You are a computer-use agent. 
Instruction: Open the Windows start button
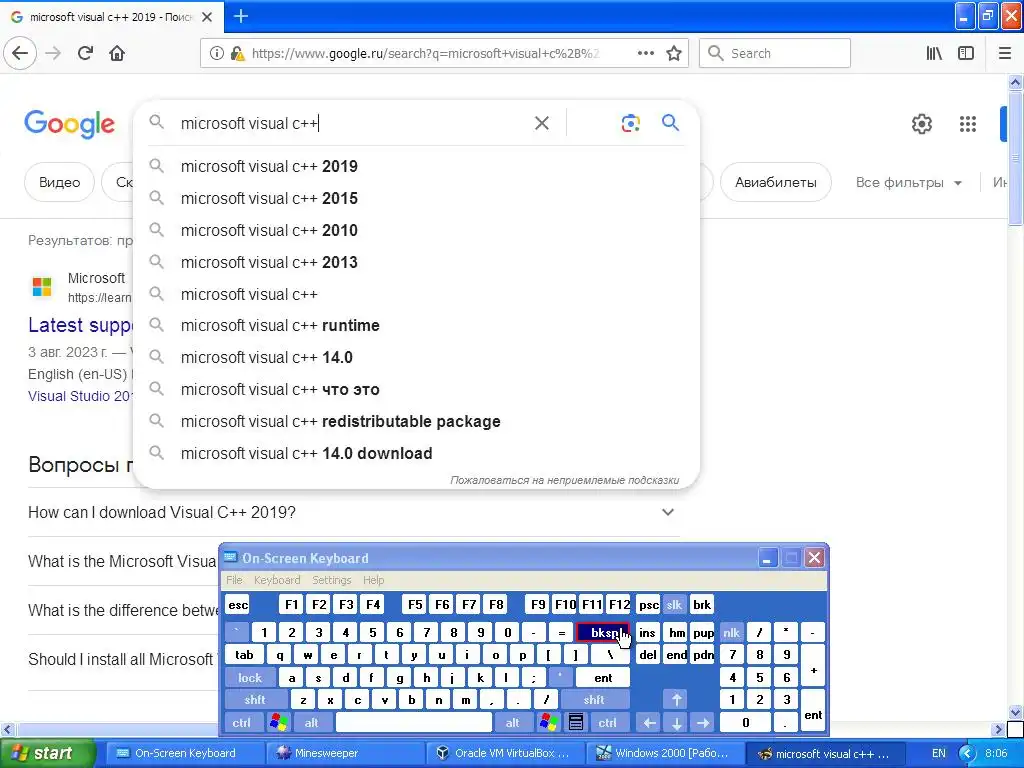pos(47,754)
